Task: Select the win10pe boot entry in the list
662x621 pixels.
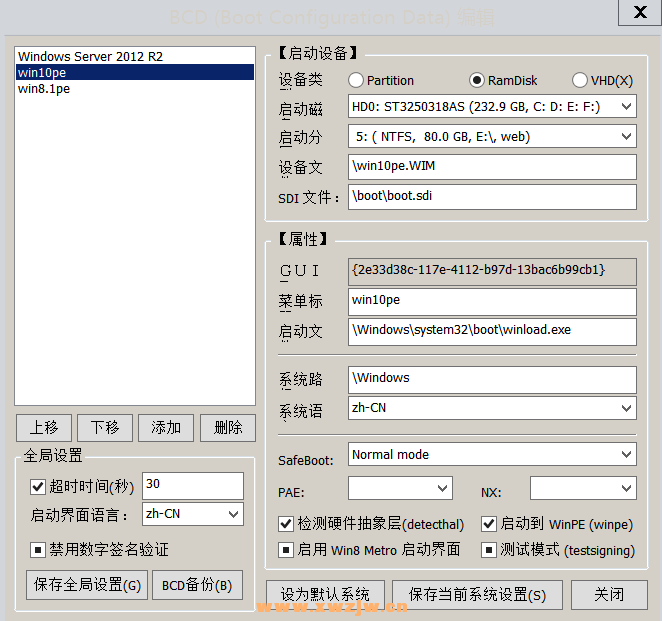Action: click(x=135, y=72)
